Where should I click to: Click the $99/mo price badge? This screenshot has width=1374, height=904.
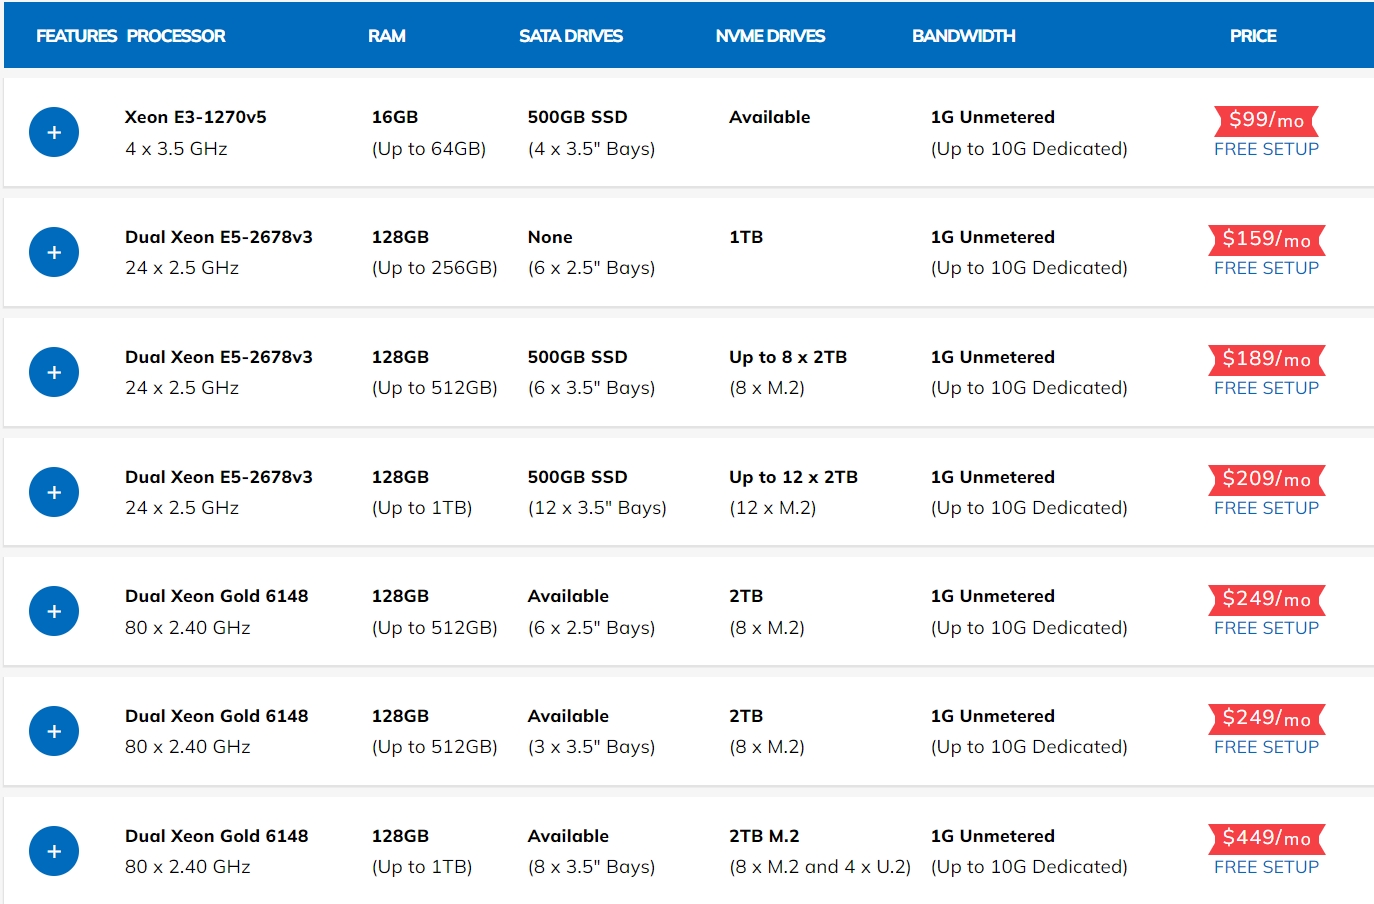(x=1266, y=120)
